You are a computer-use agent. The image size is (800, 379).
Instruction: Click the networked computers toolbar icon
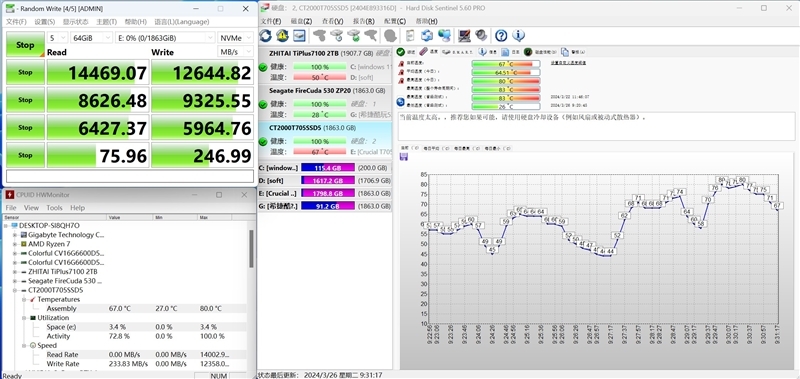(x=444, y=35)
